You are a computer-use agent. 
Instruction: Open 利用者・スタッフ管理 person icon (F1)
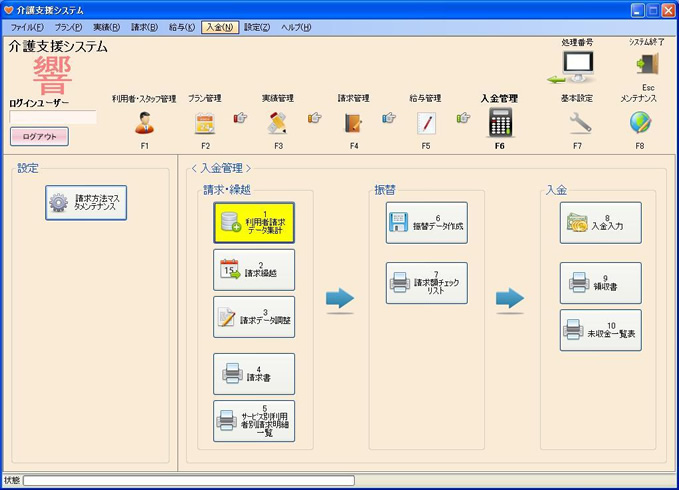pyautogui.click(x=144, y=123)
